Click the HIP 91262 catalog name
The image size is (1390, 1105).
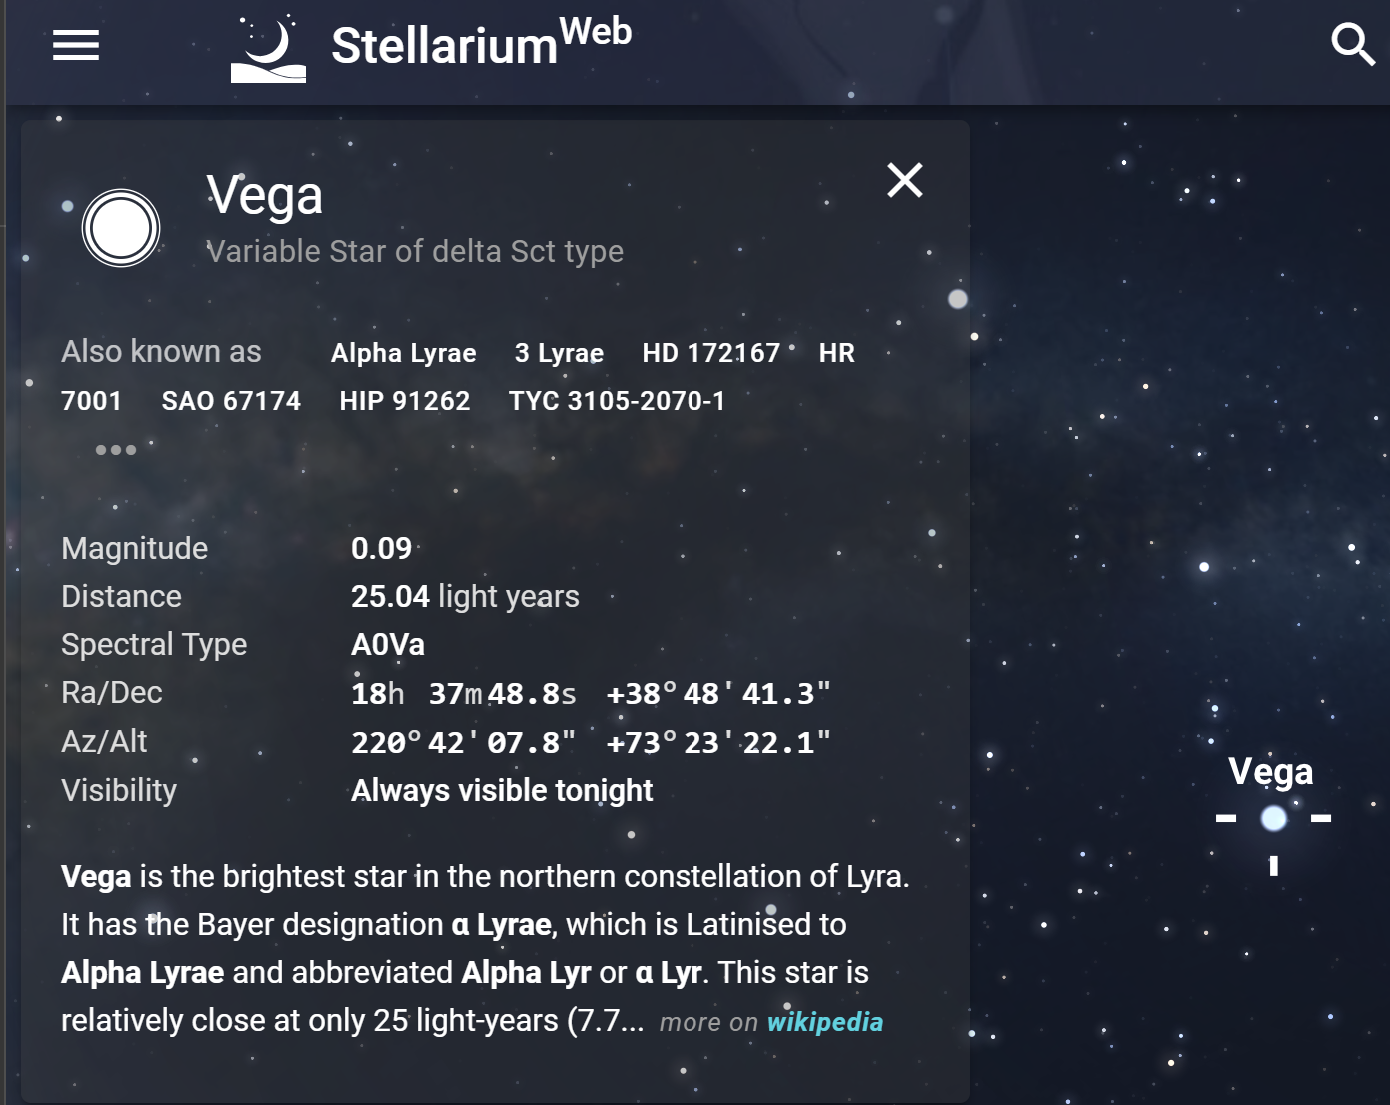pyautogui.click(x=405, y=401)
